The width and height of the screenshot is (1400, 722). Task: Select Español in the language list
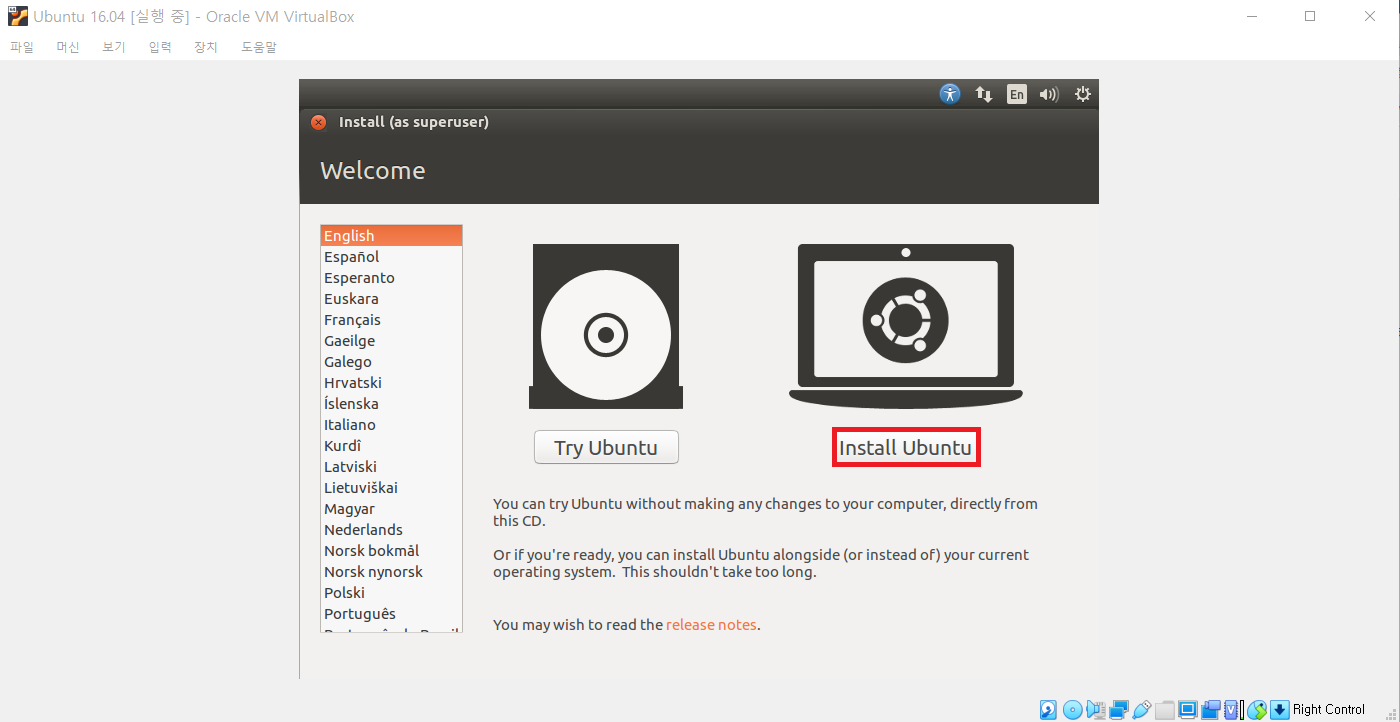coord(391,257)
